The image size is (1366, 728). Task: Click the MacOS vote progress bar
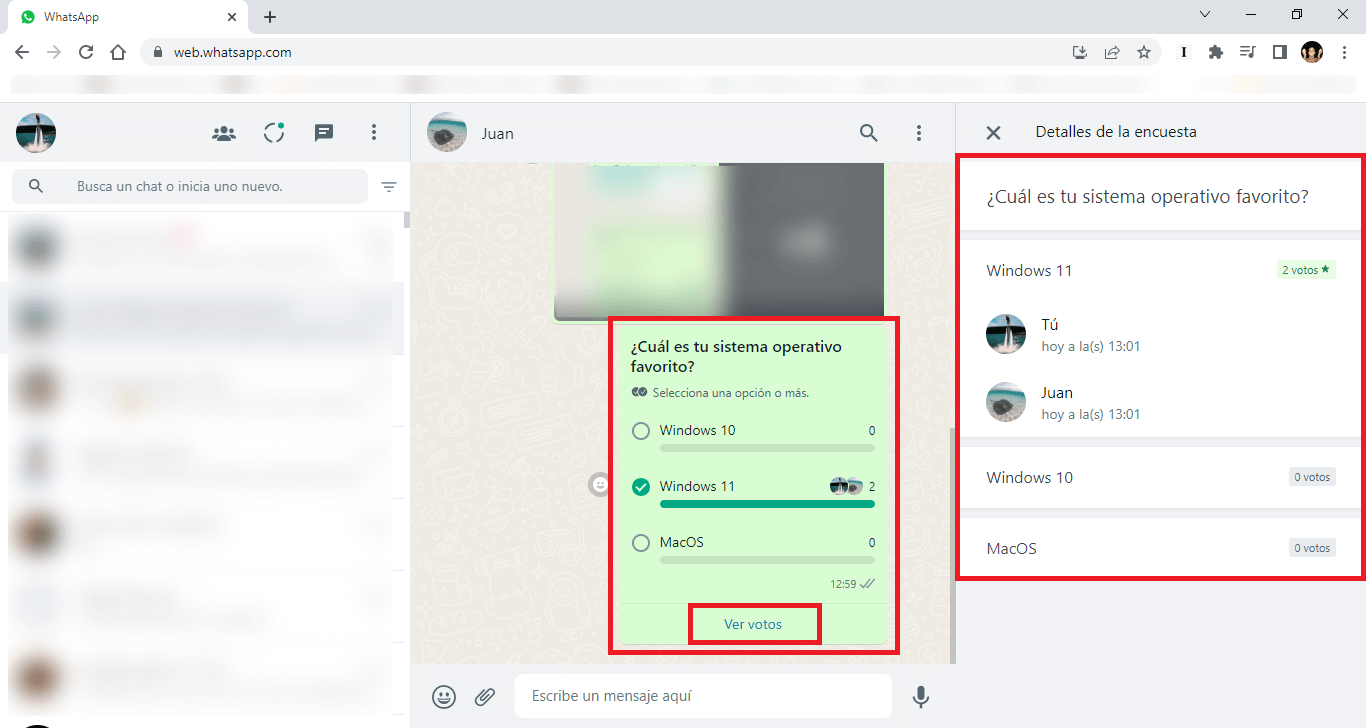pyautogui.click(x=767, y=560)
